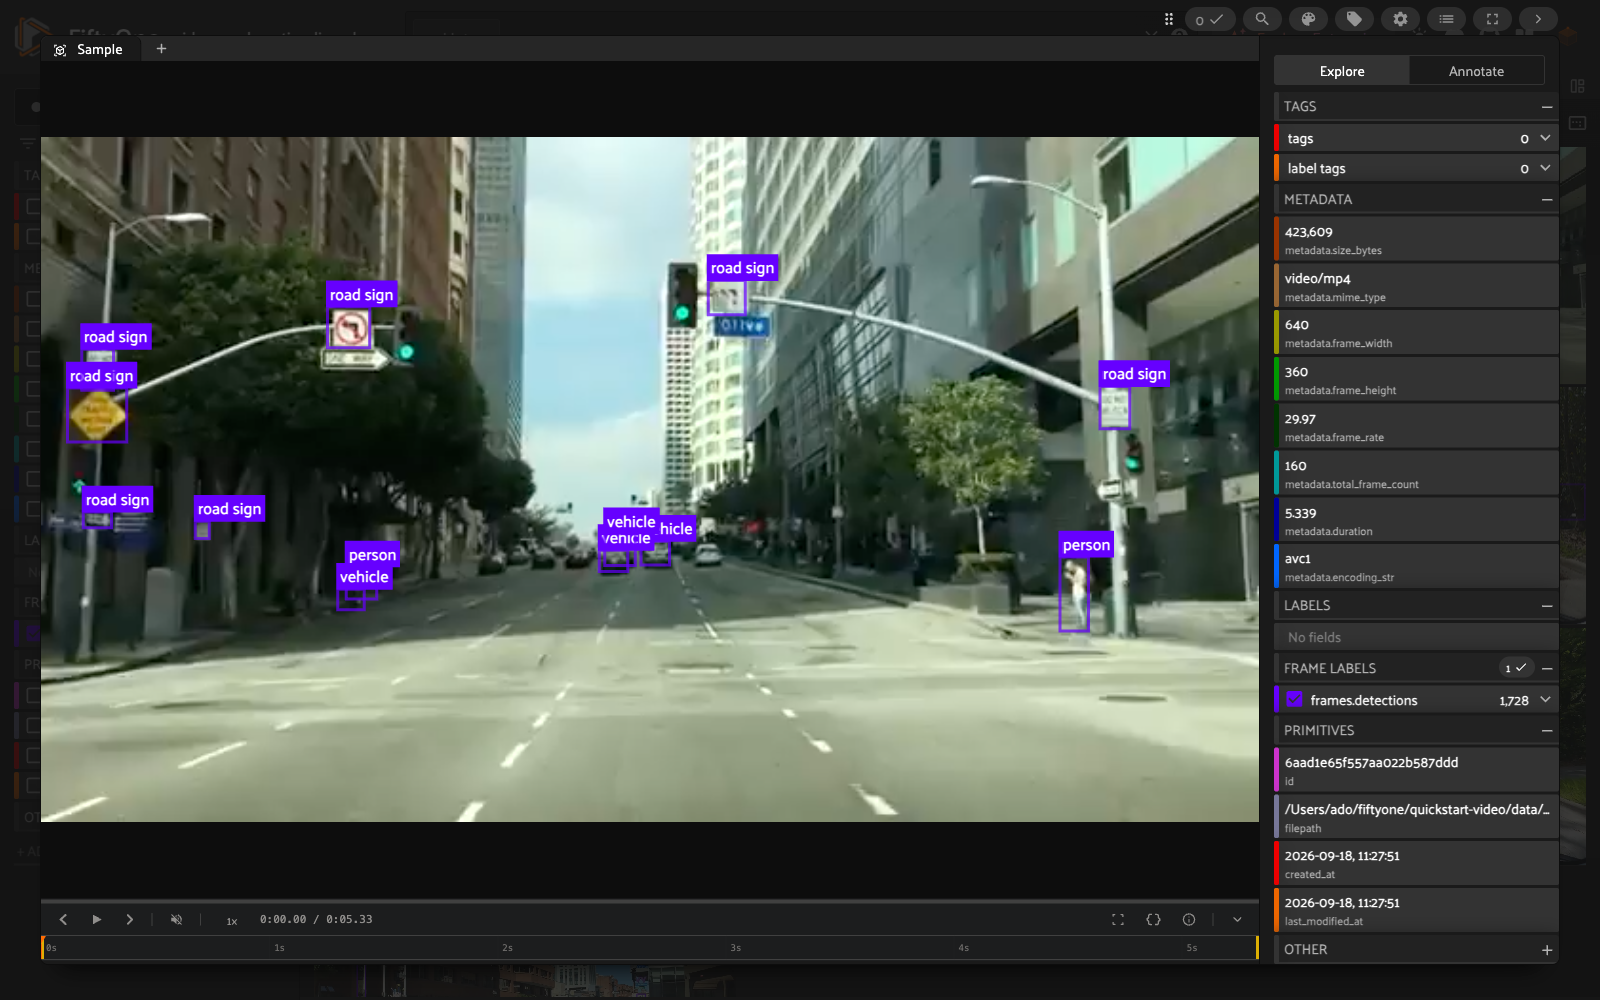Uncheck the frames.detections checkbox
Image resolution: width=1600 pixels, height=1000 pixels.
coord(1295,700)
